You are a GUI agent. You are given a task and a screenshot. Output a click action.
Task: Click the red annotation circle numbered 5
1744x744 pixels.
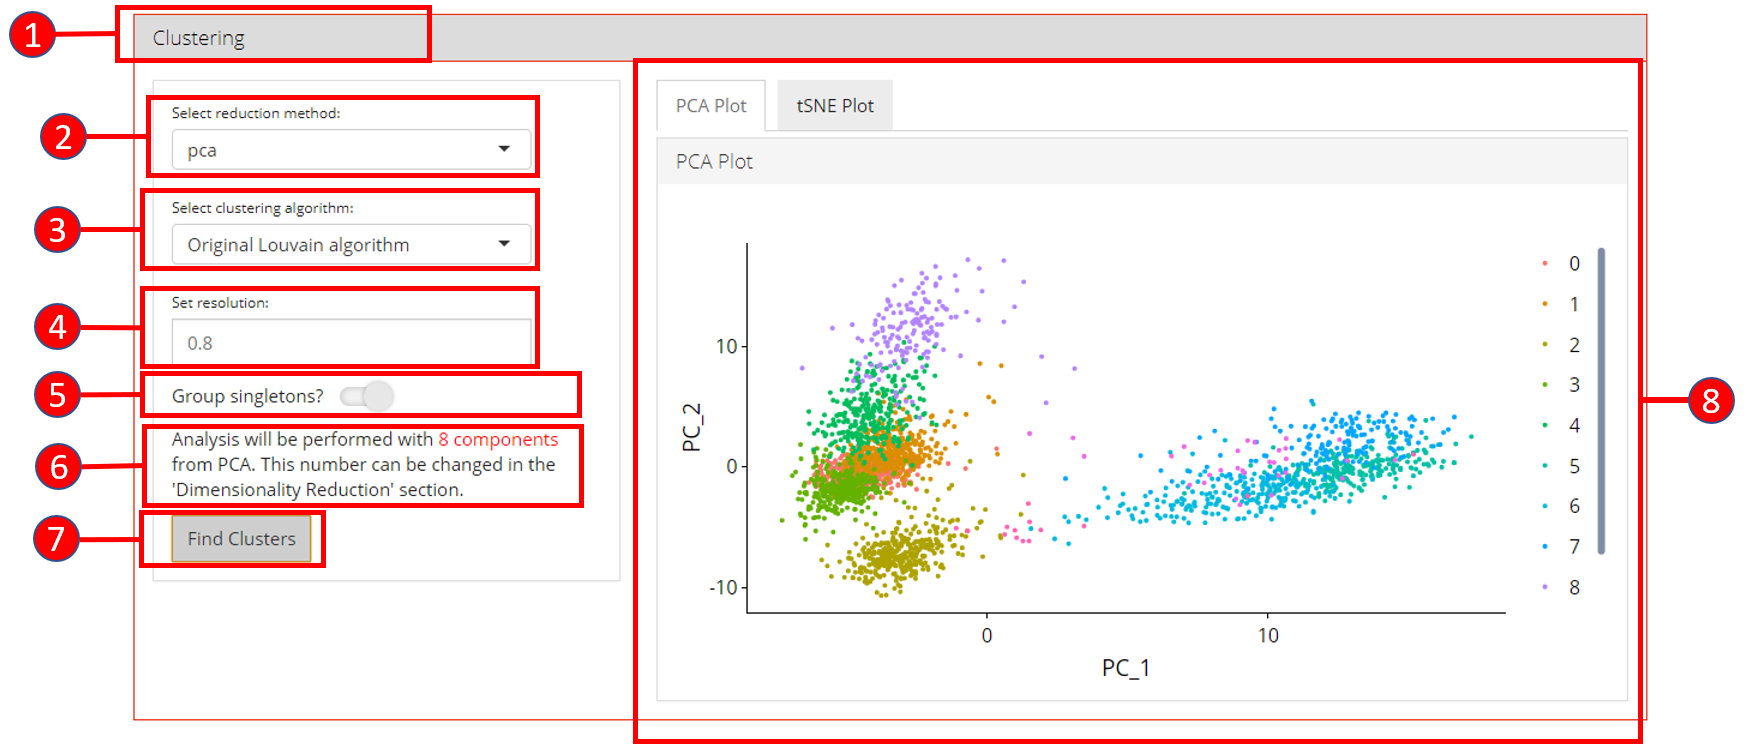point(57,395)
